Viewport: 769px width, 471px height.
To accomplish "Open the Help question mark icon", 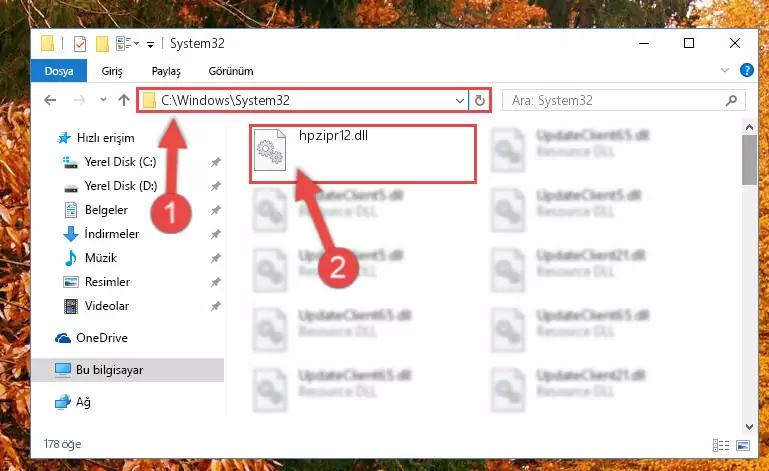I will [x=746, y=71].
